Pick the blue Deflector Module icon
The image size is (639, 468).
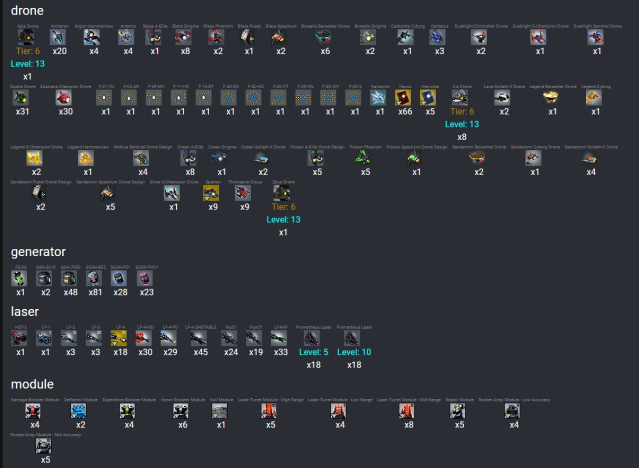(x=80, y=411)
